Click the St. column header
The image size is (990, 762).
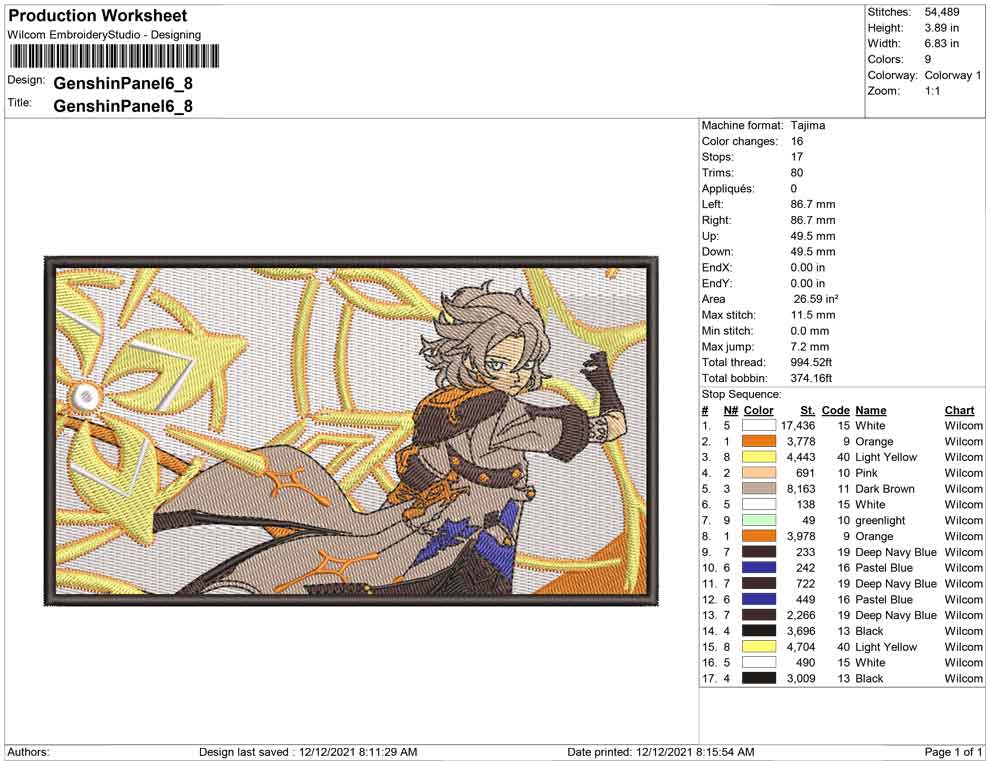coord(808,410)
